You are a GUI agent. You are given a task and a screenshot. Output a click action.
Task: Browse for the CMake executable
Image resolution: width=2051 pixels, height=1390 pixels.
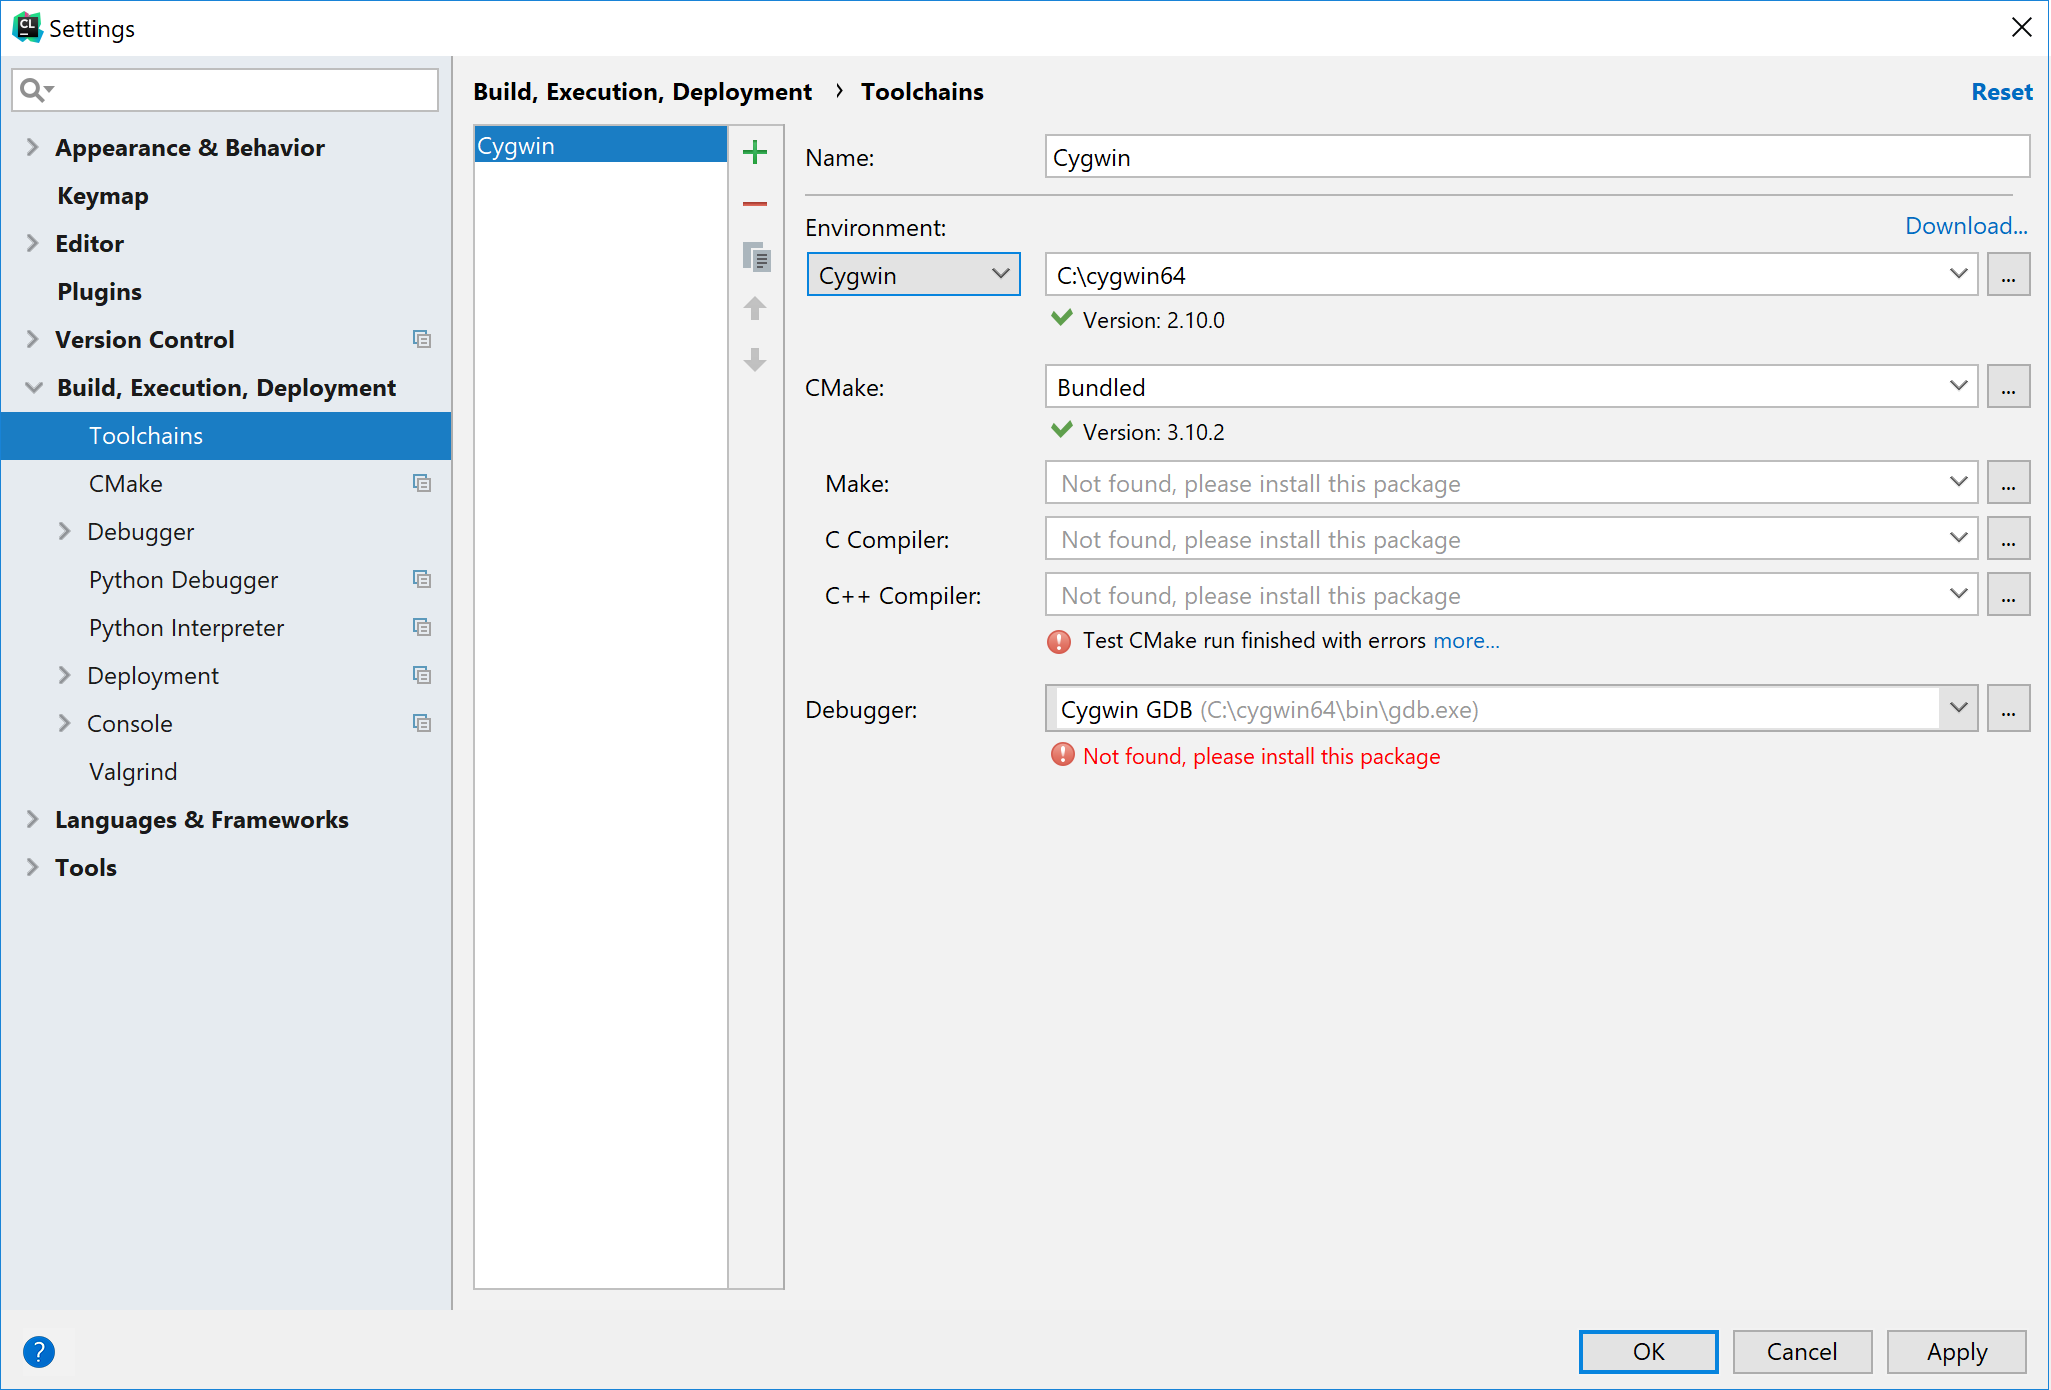click(x=2008, y=387)
